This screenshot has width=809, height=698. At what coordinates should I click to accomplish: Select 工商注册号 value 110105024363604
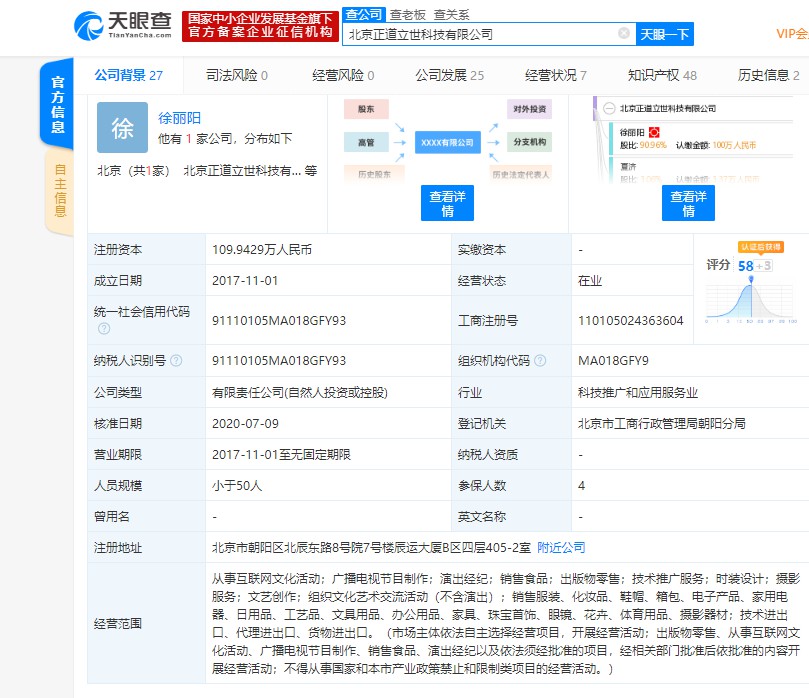(x=630, y=320)
